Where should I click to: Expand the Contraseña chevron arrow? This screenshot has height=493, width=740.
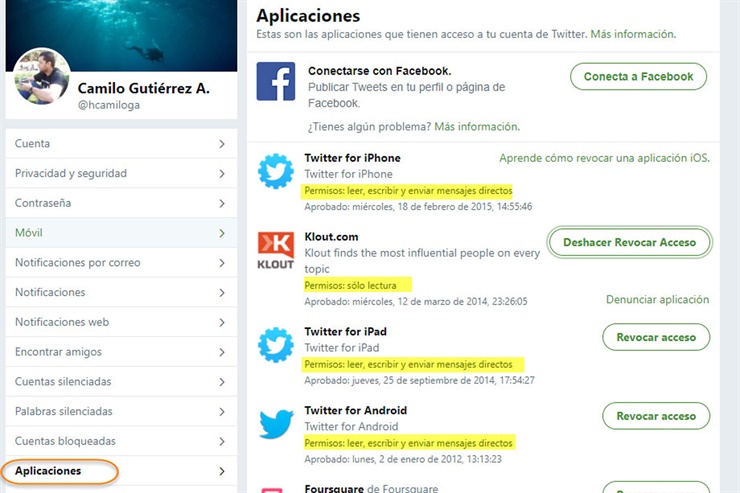point(222,203)
